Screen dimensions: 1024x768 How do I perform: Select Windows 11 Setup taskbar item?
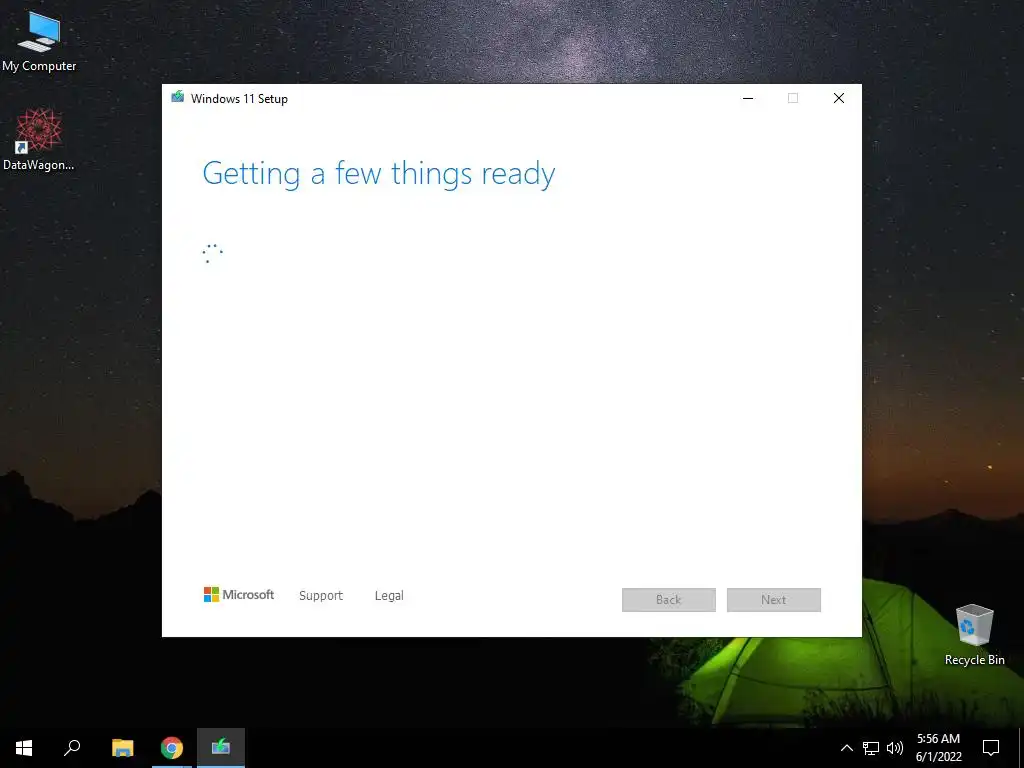point(221,748)
